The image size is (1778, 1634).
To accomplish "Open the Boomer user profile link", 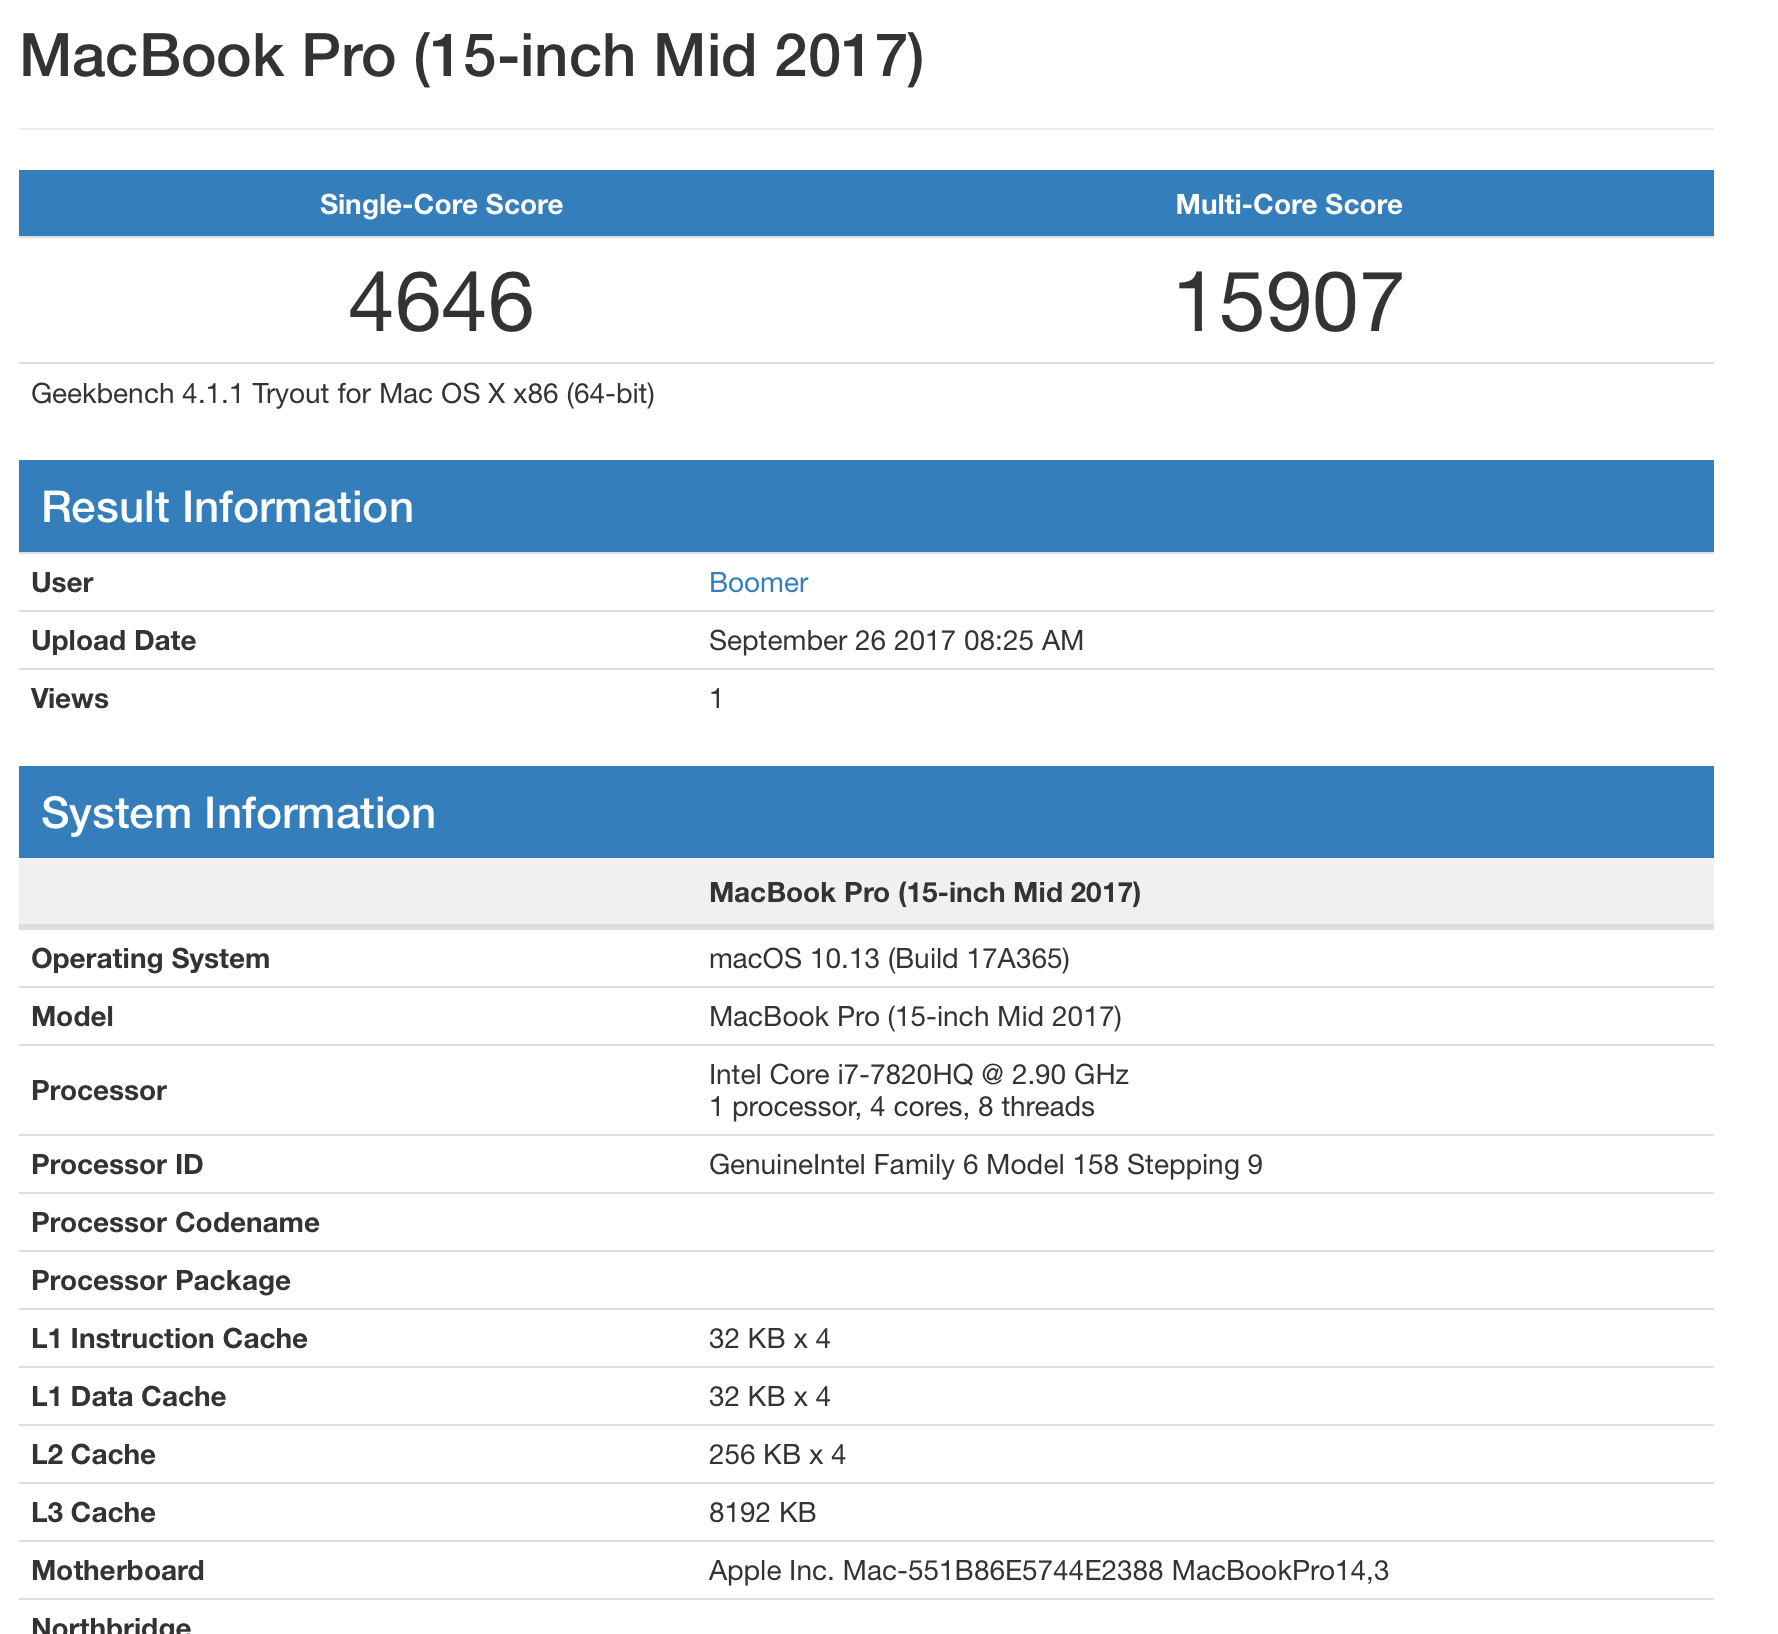I will 758,582.
